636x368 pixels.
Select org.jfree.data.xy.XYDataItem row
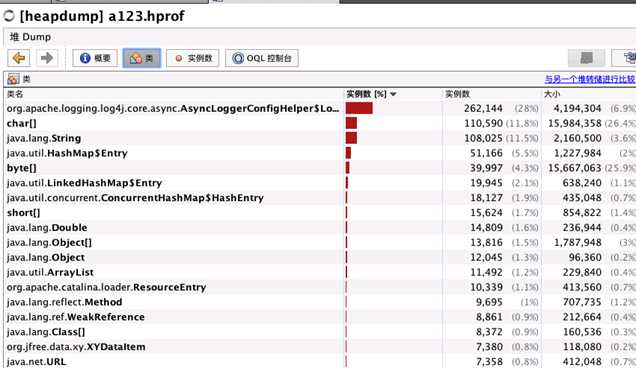tap(320, 347)
